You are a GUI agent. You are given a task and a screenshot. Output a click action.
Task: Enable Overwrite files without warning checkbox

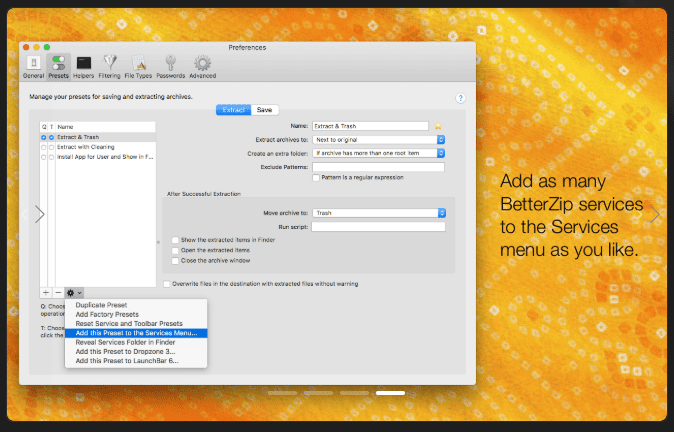point(167,284)
